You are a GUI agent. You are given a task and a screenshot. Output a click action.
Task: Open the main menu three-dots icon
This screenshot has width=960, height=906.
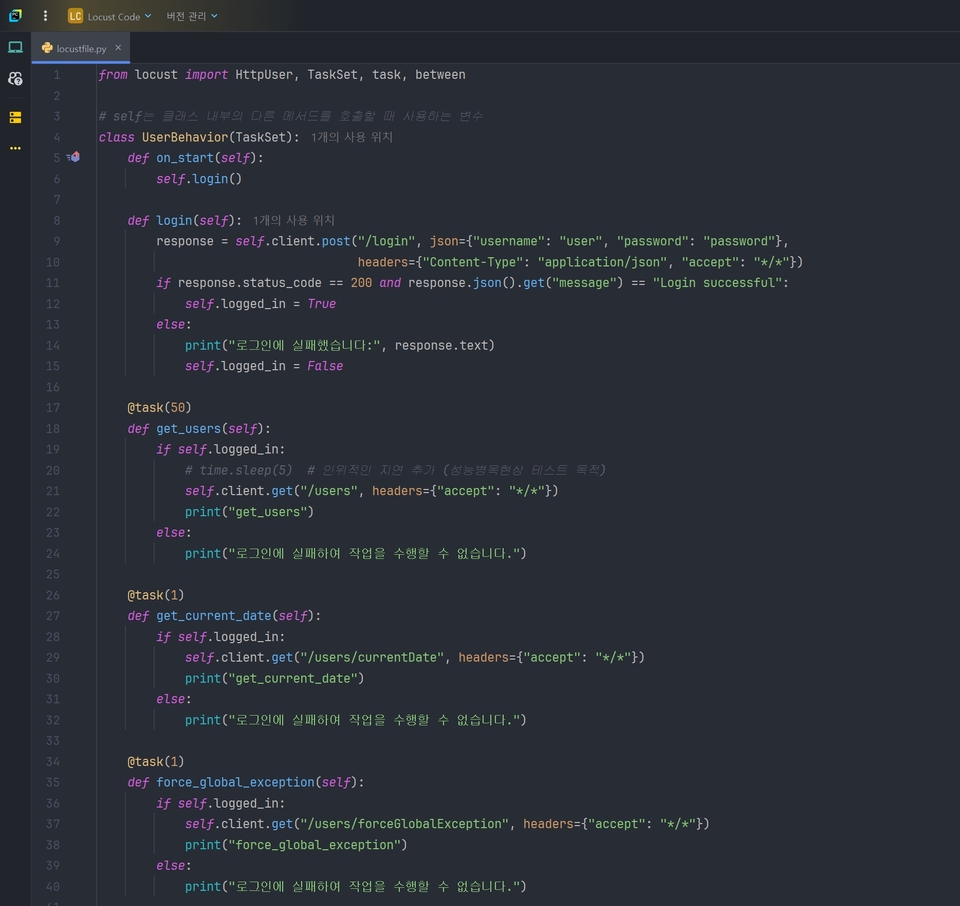pyautogui.click(x=45, y=16)
